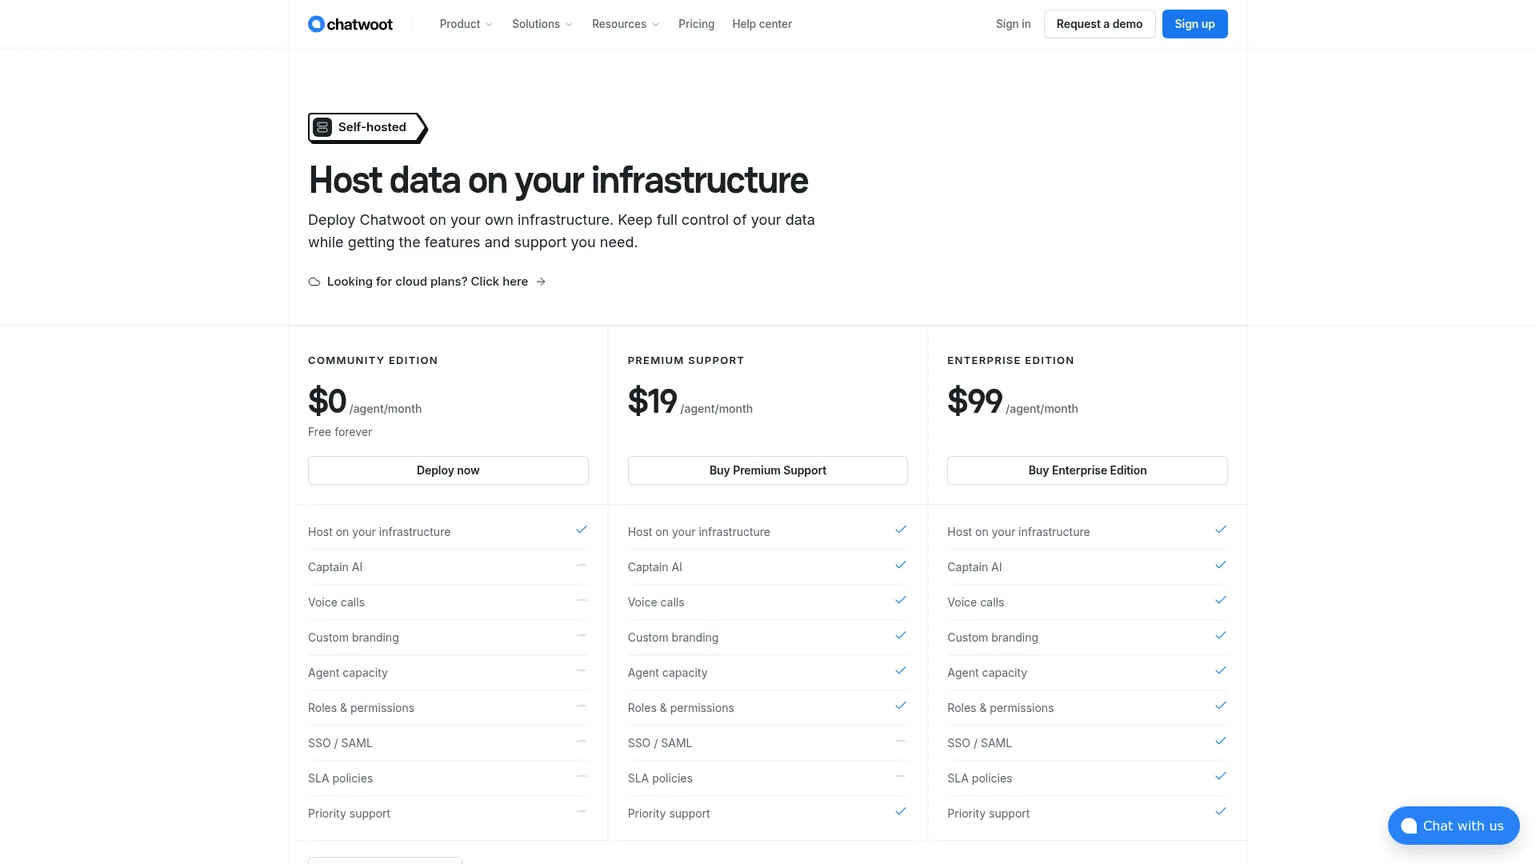The width and height of the screenshot is (1536, 864).
Task: Click Community Voice calls dash icon
Action: click(x=581, y=600)
